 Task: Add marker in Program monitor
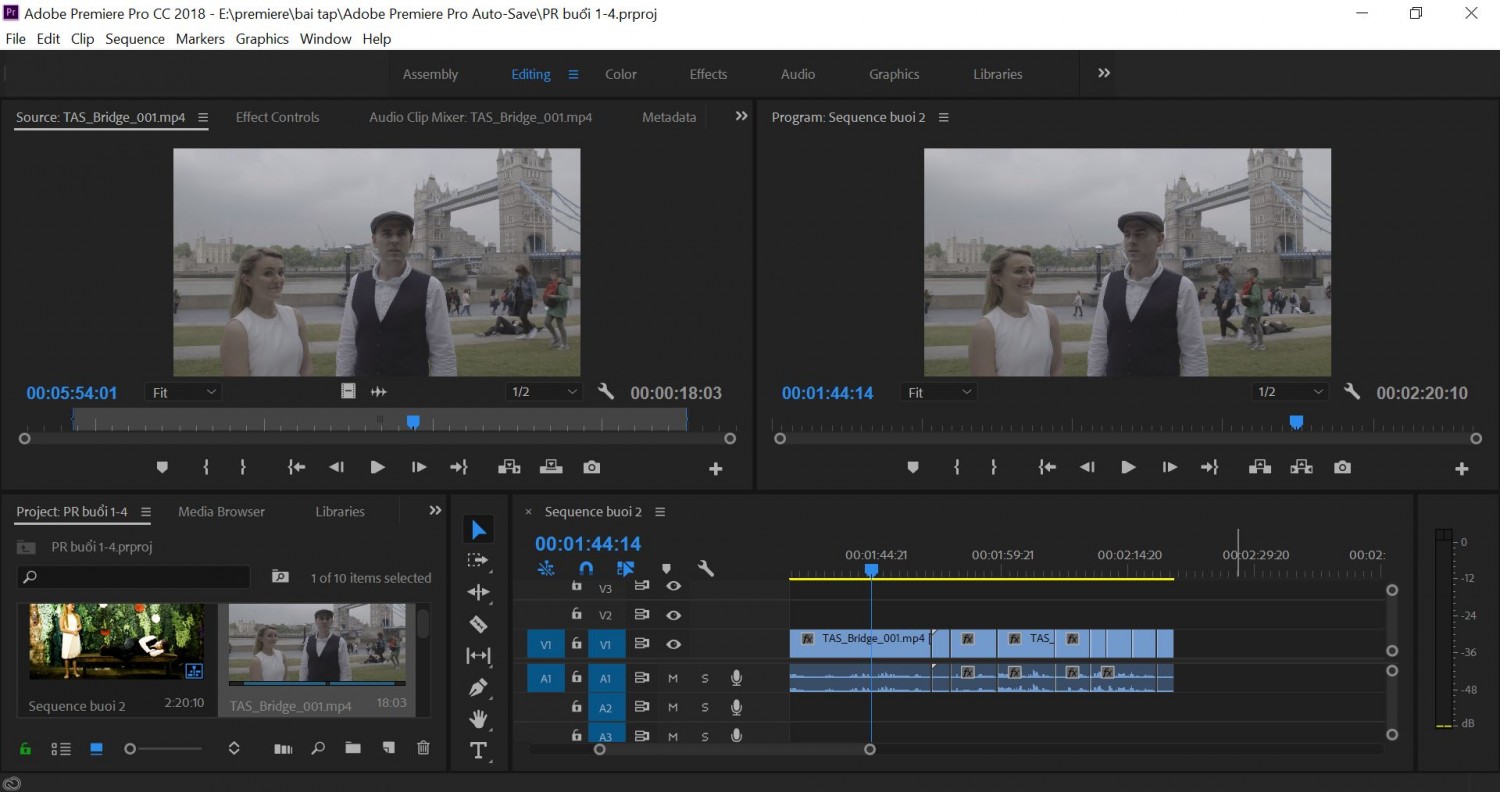[912, 467]
